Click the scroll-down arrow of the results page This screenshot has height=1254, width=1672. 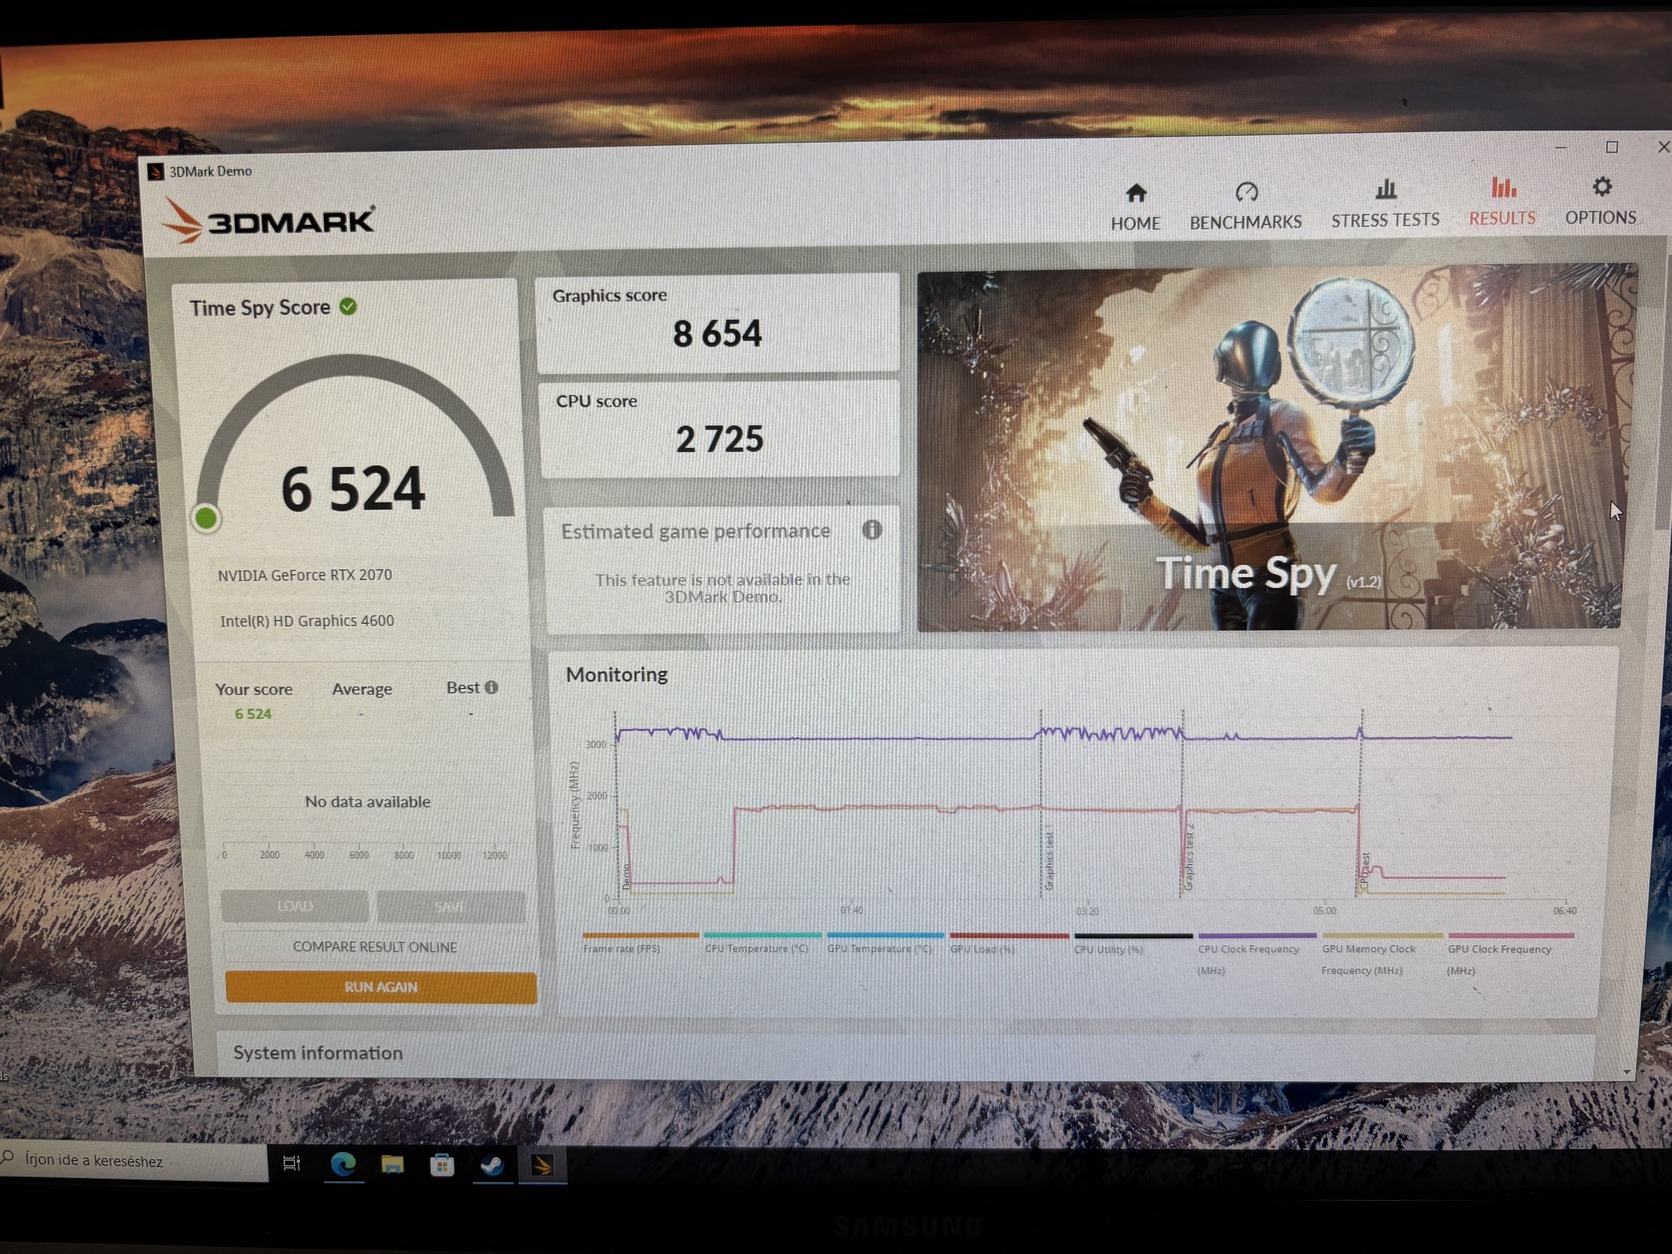click(x=1626, y=1071)
